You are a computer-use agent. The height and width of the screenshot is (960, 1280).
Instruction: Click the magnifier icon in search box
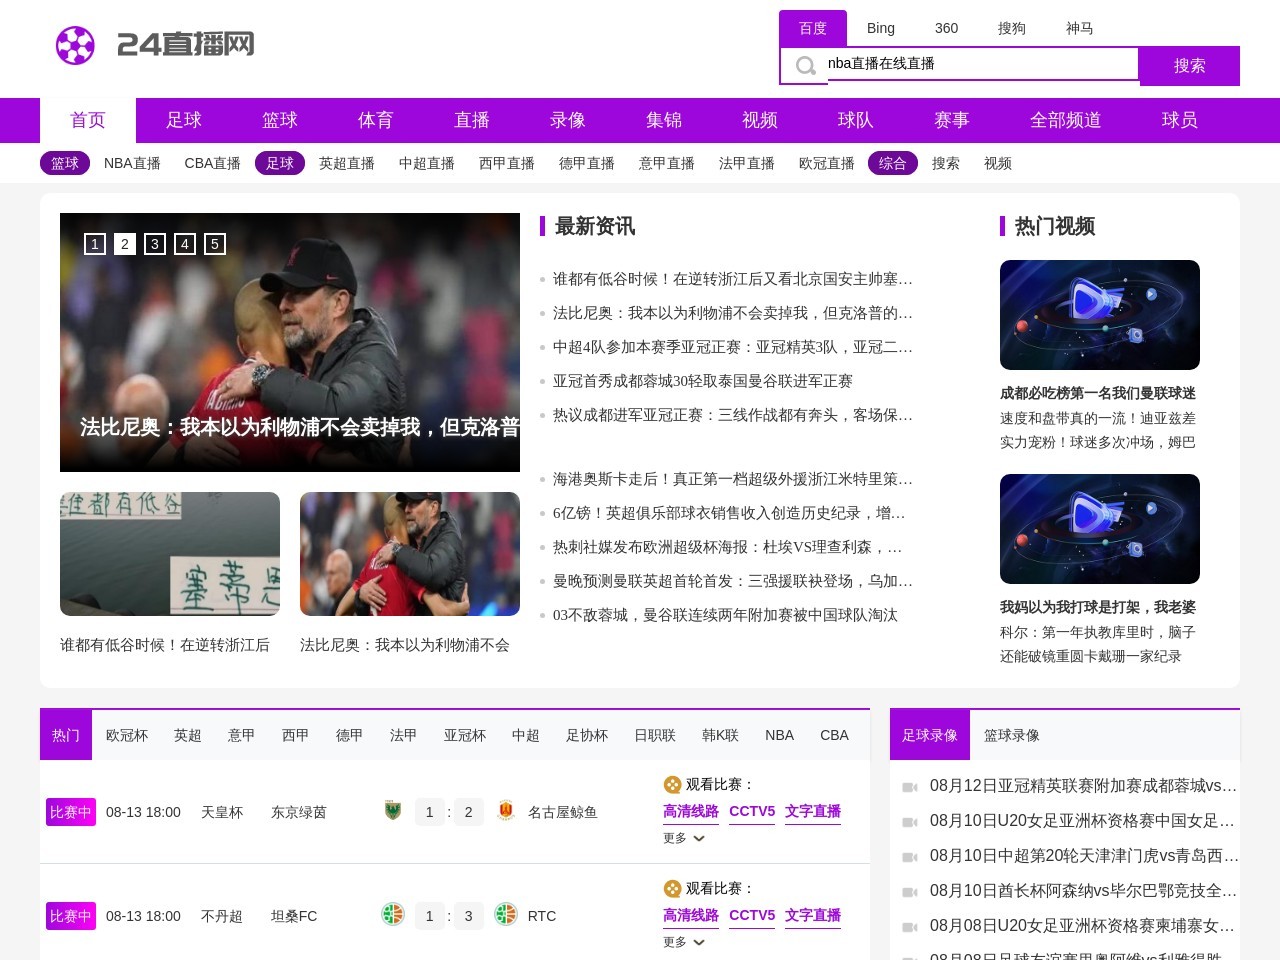pos(805,67)
